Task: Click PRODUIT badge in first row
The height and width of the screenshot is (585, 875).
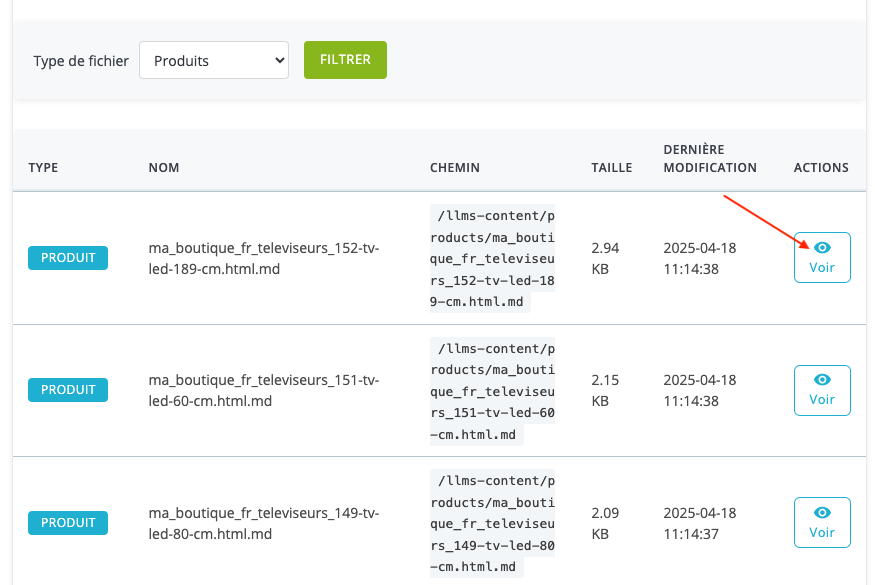Action: pyautogui.click(x=68, y=258)
